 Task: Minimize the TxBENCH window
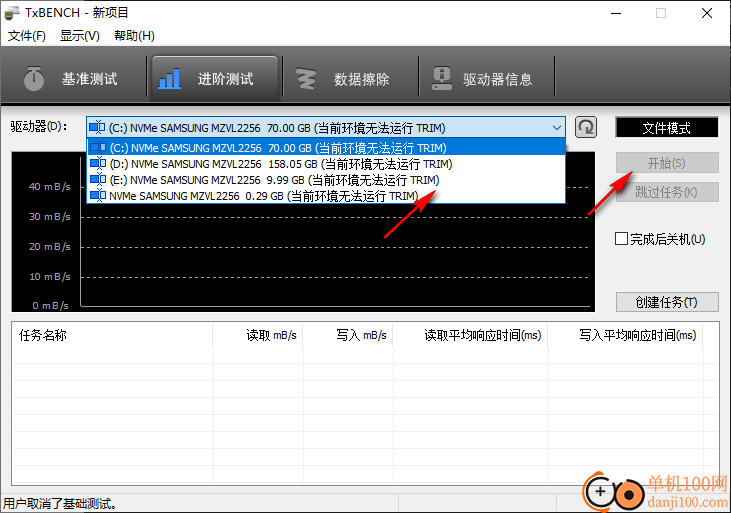coord(616,13)
